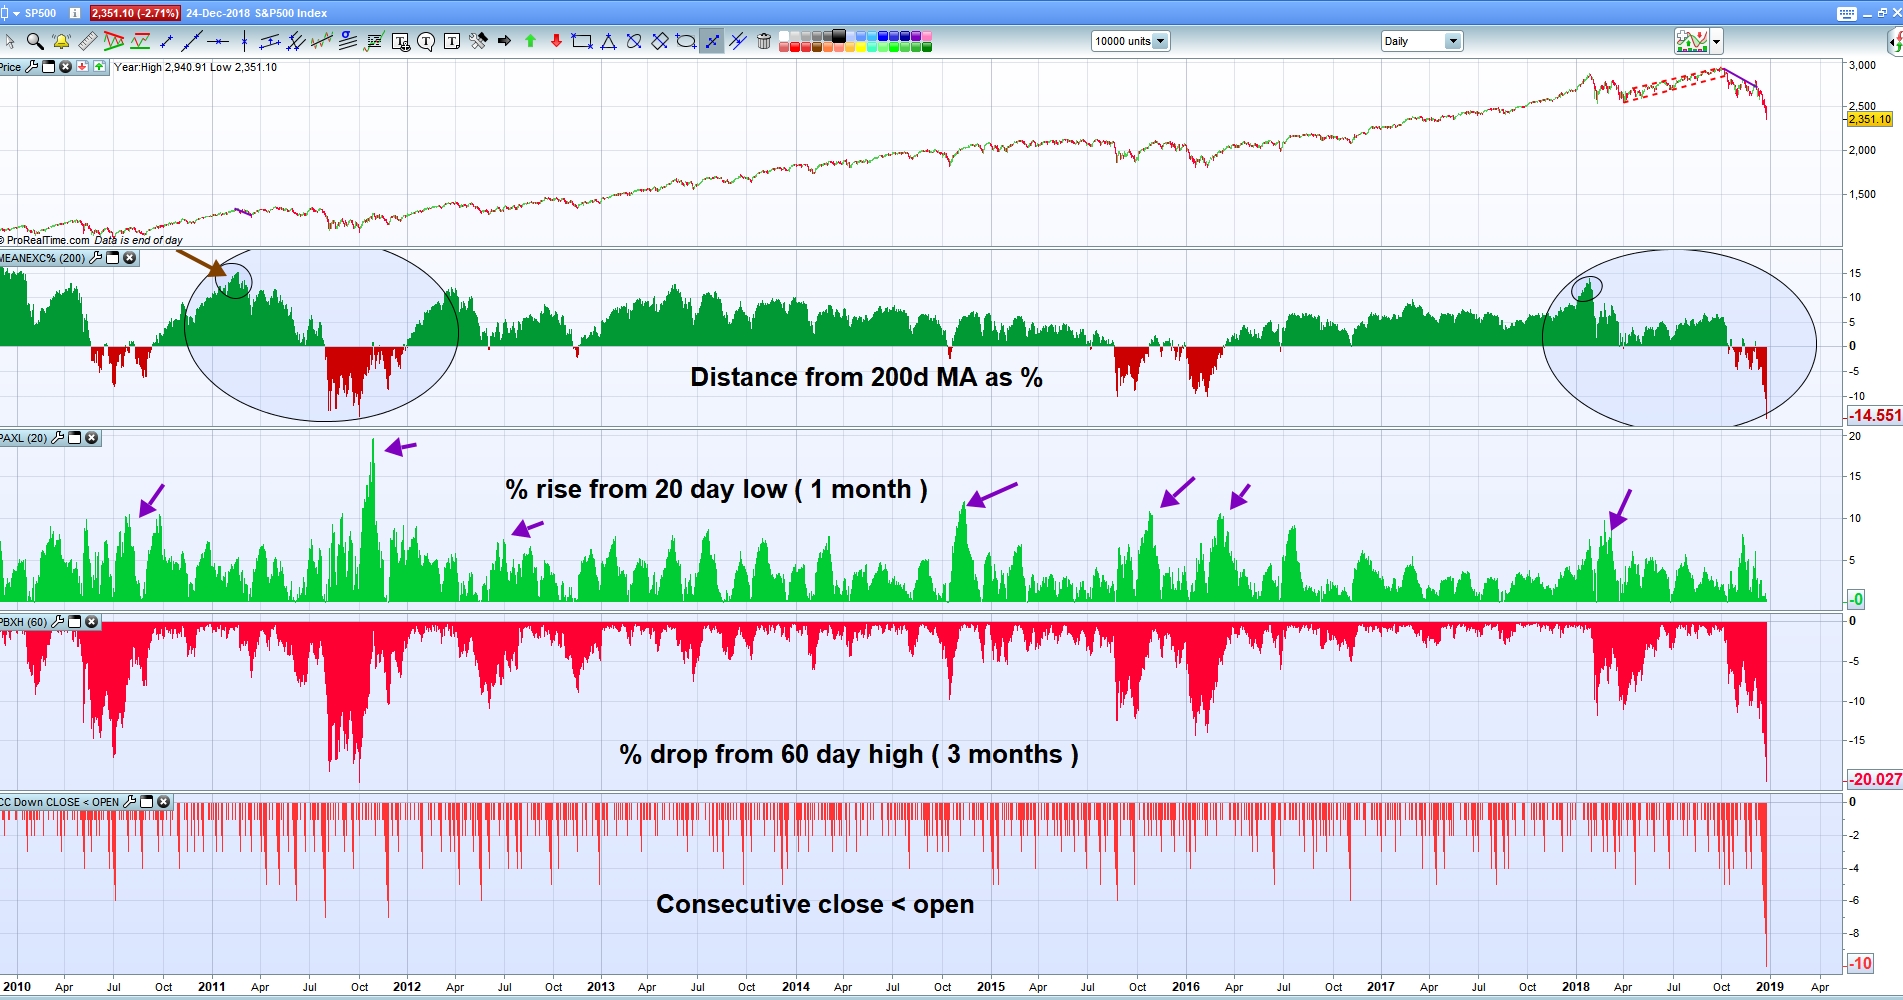Click the PBXH (60) panel label
The image size is (1903, 1000).
[x=24, y=622]
